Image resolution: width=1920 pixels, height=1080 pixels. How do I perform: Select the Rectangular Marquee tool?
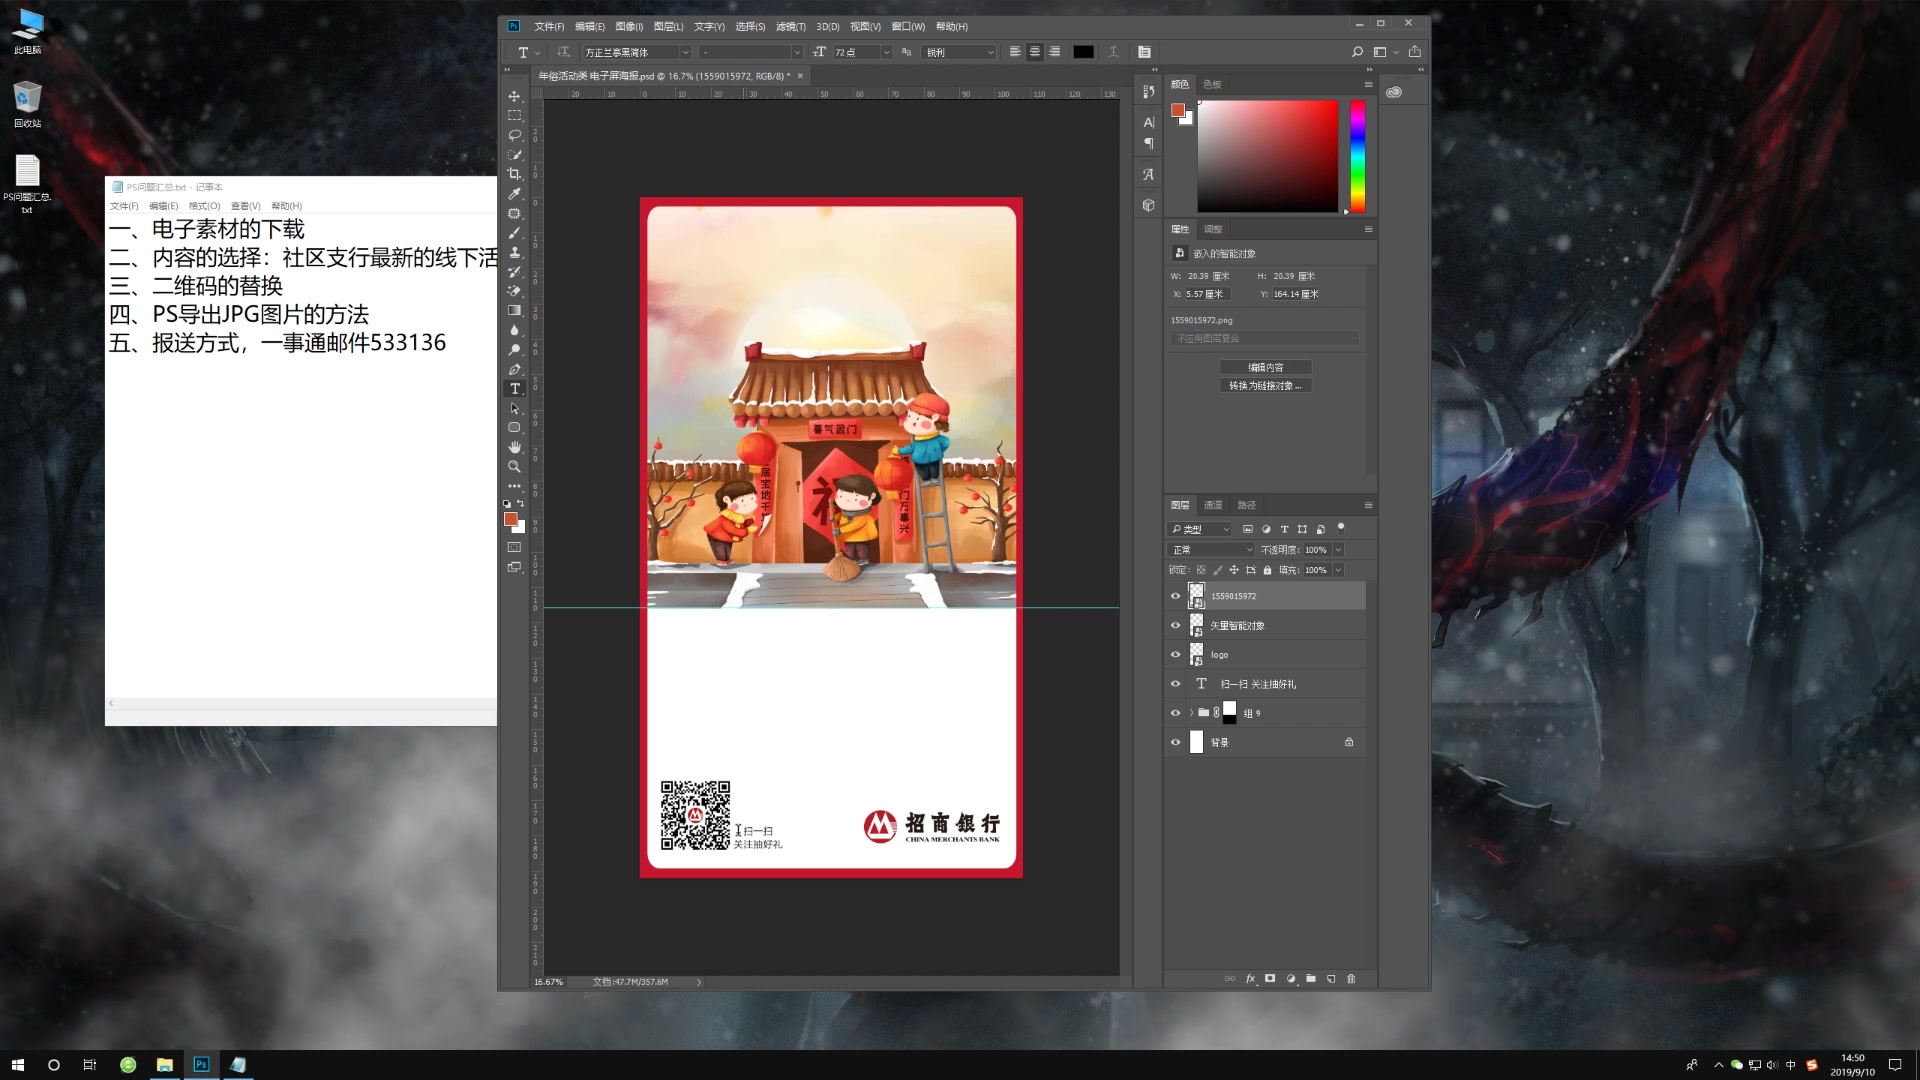tap(514, 116)
